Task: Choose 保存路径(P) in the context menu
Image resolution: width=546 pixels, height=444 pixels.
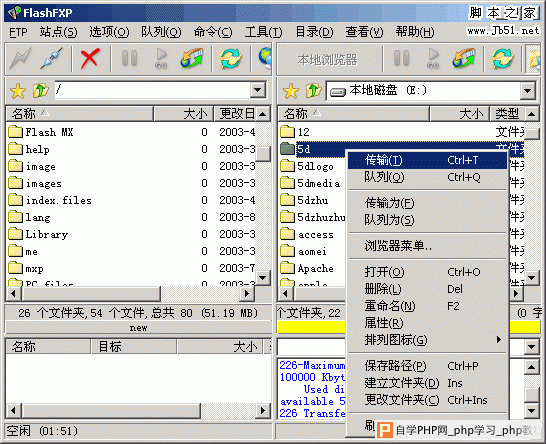Action: point(428,366)
